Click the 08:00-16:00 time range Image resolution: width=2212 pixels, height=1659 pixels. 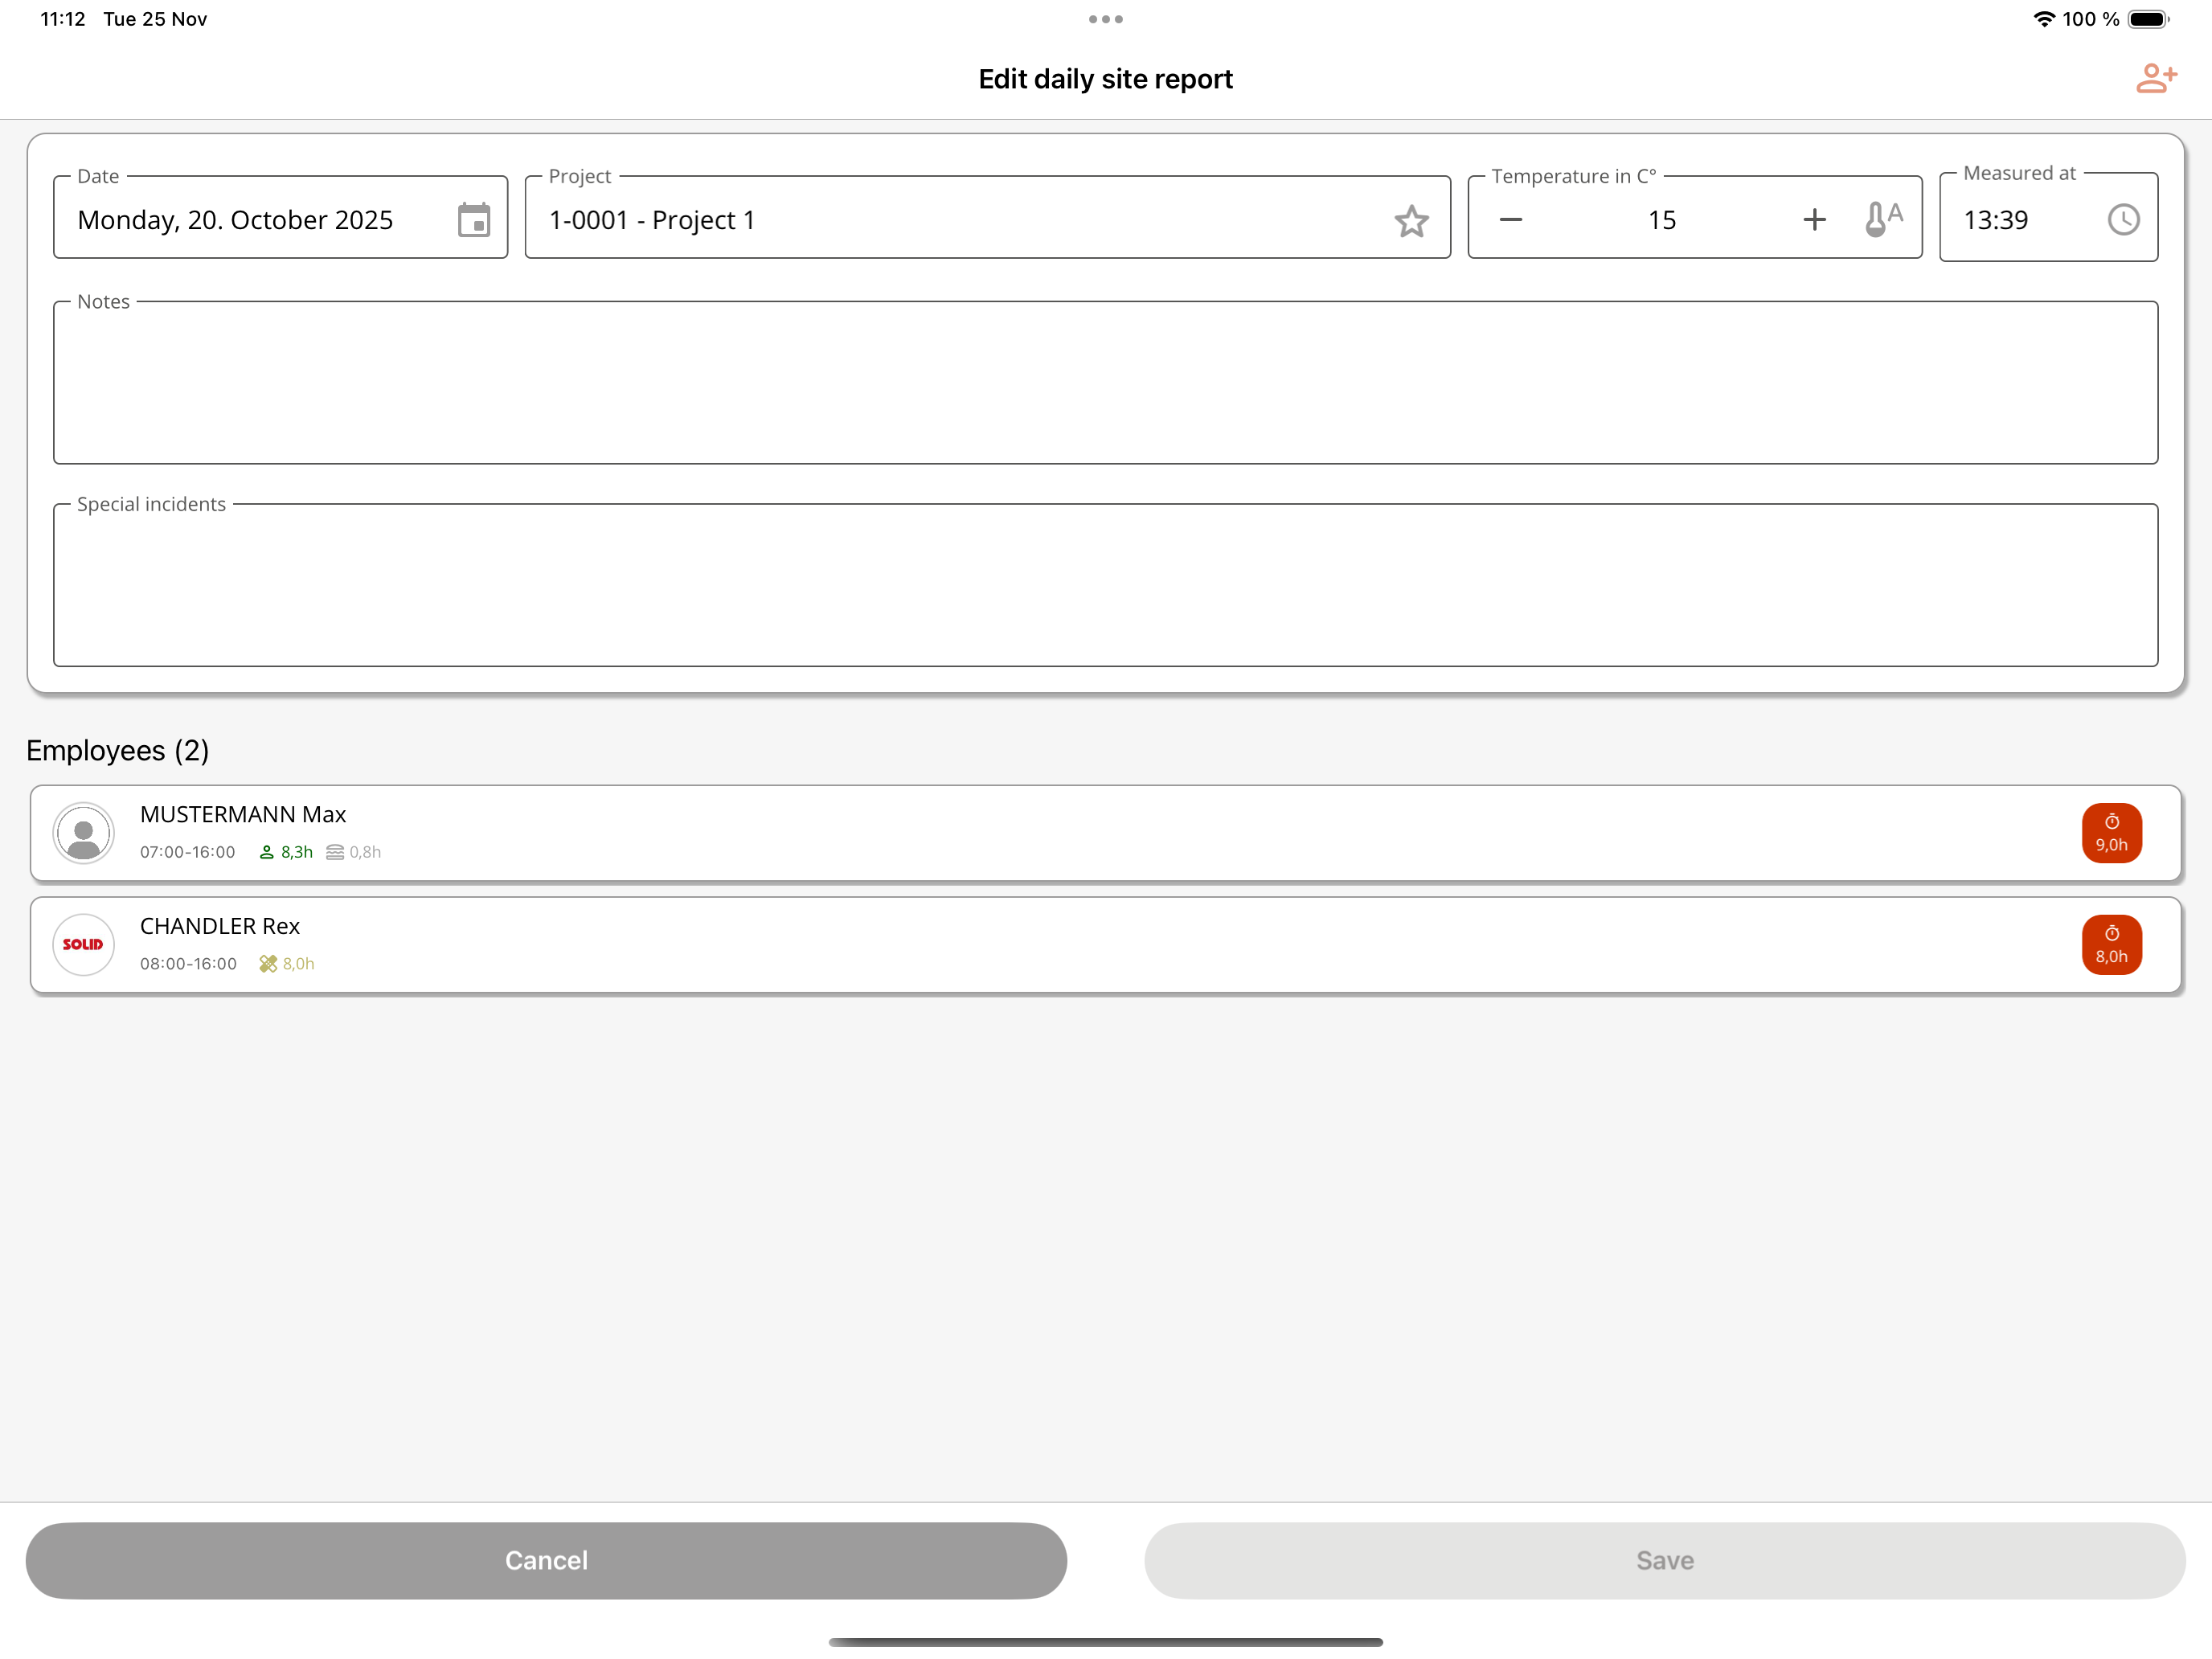[x=188, y=964]
